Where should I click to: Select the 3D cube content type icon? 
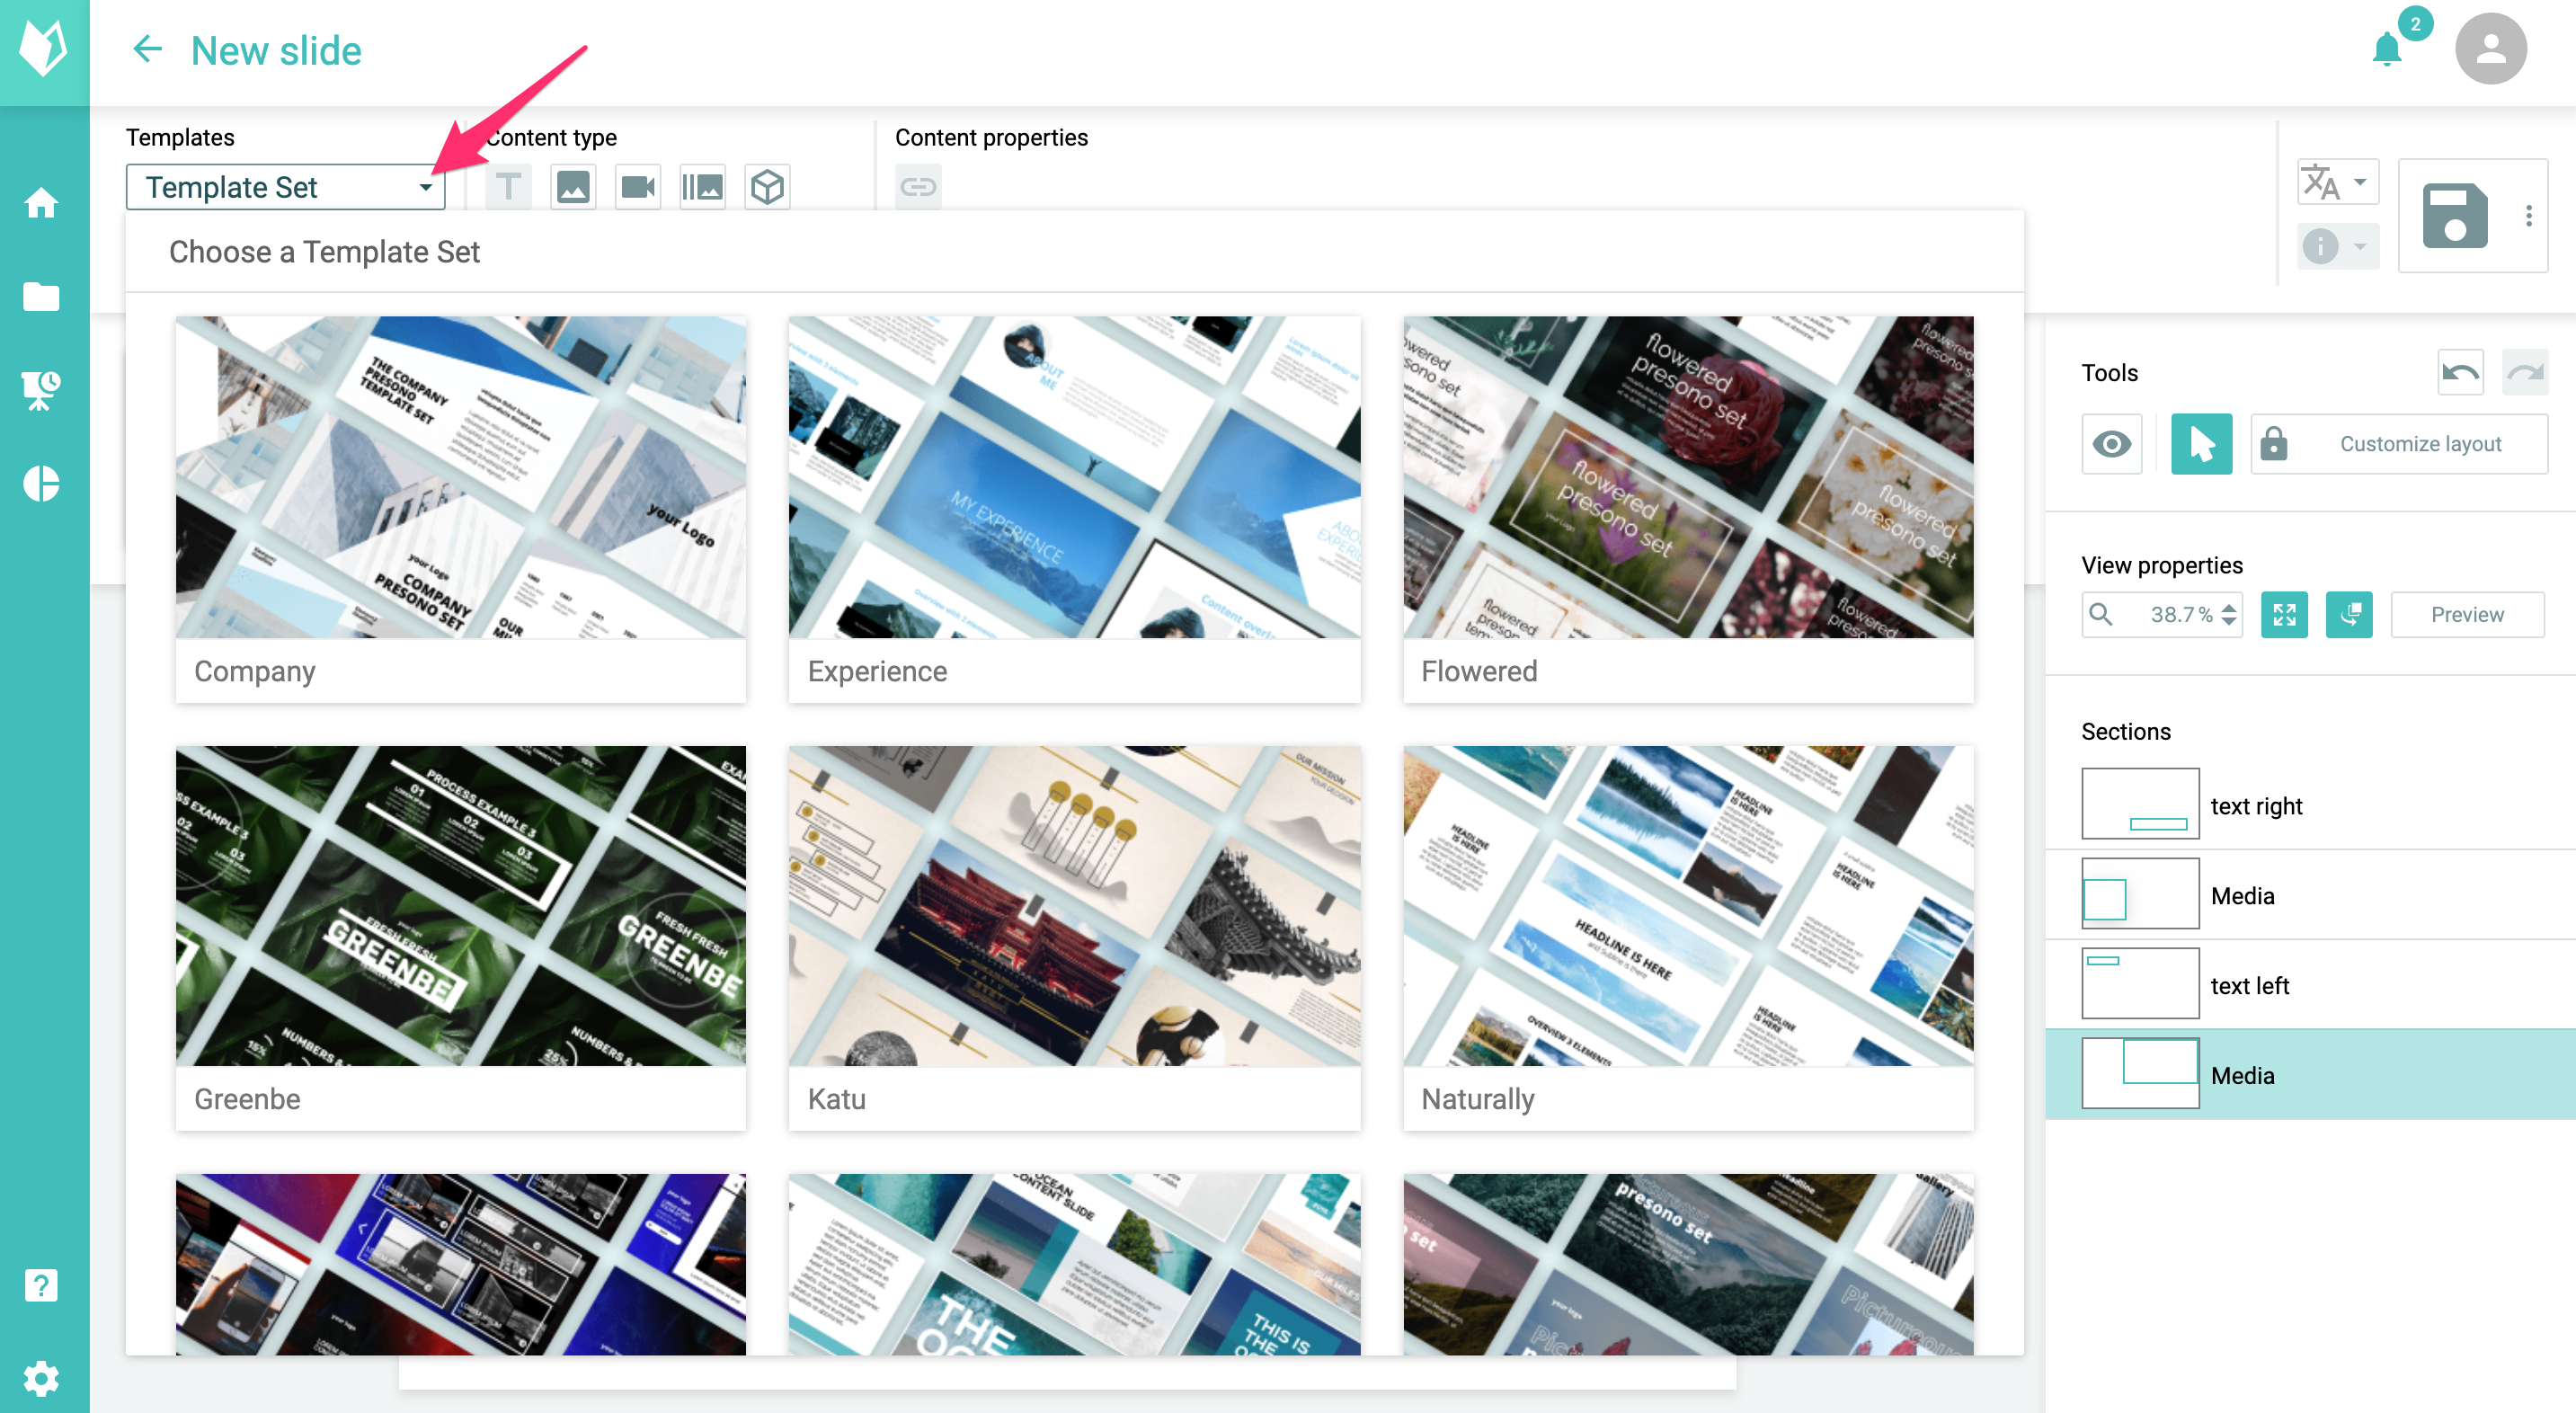coord(767,187)
